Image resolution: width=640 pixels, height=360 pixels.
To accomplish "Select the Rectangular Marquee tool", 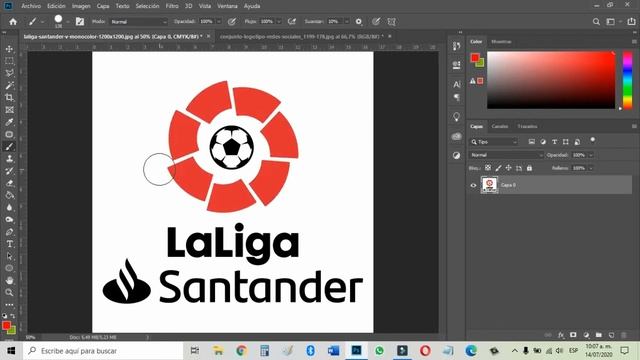I will (x=9, y=61).
